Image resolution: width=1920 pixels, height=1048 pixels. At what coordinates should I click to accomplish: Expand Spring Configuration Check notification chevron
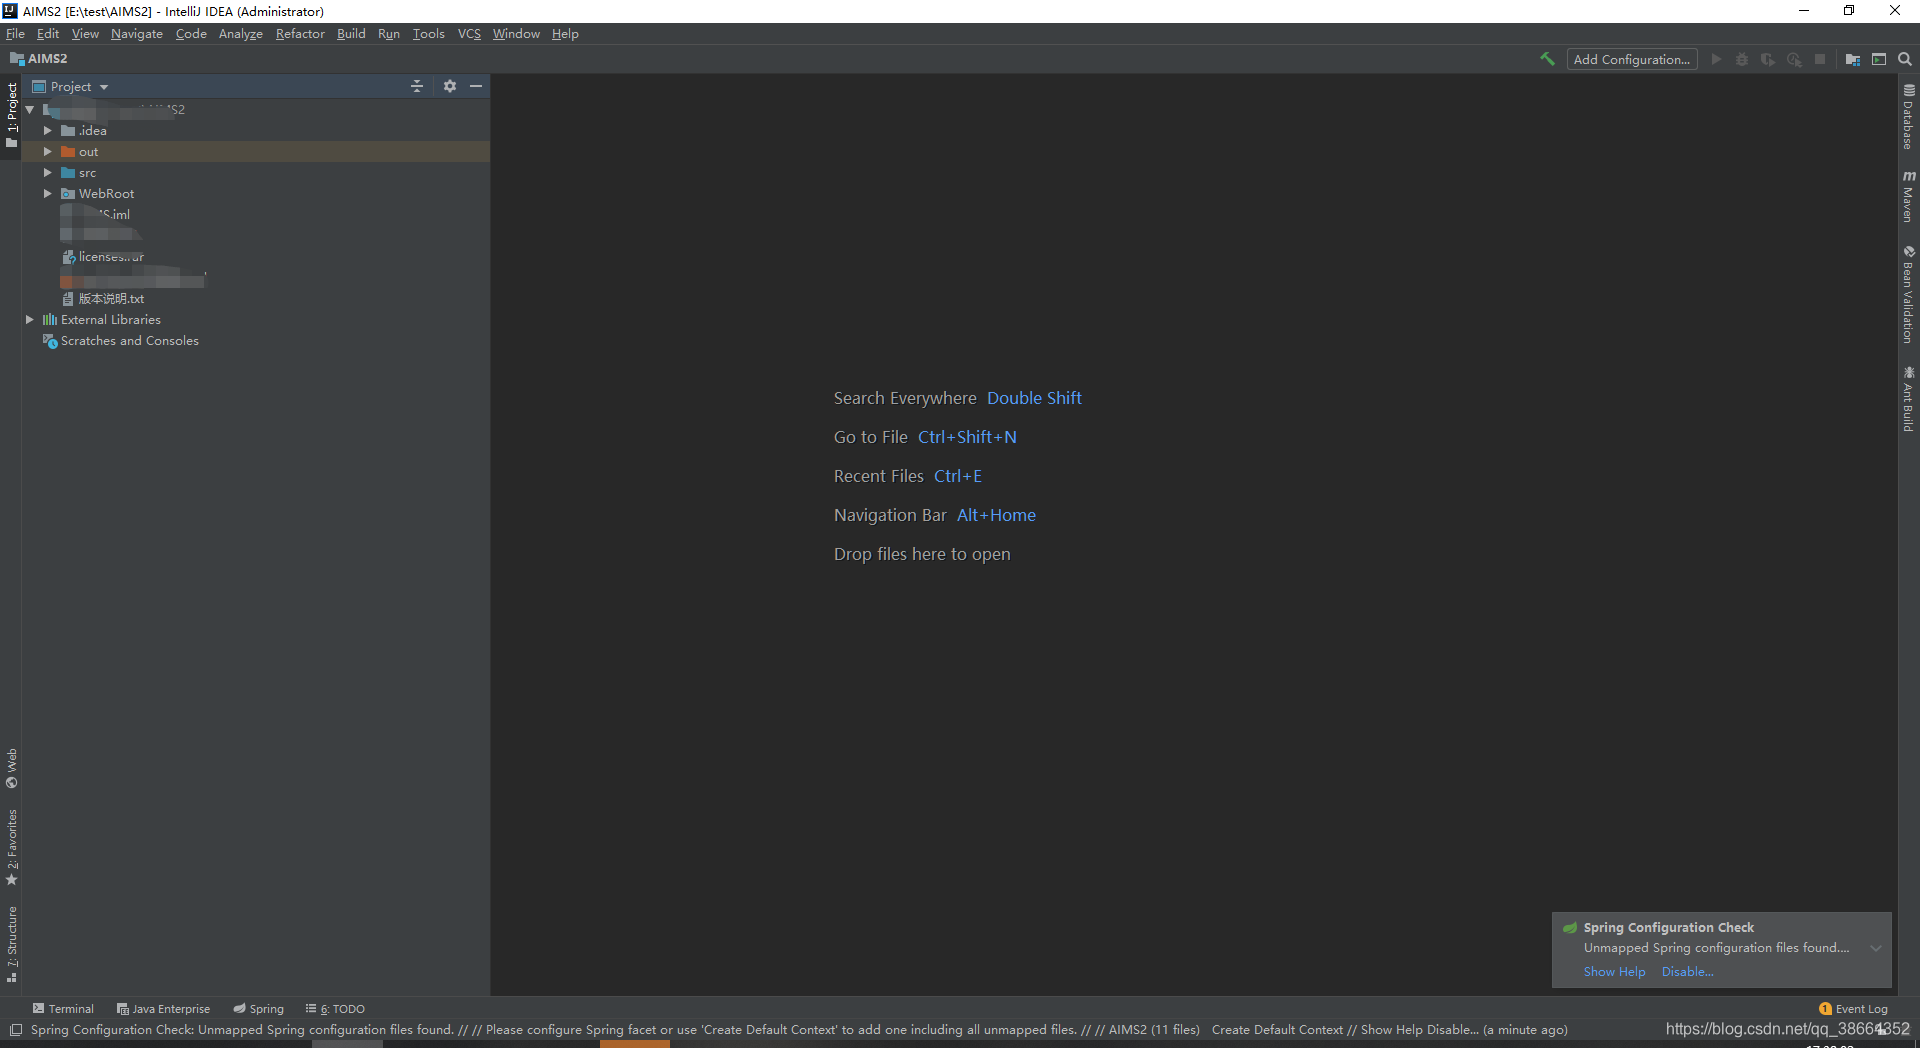(x=1876, y=948)
